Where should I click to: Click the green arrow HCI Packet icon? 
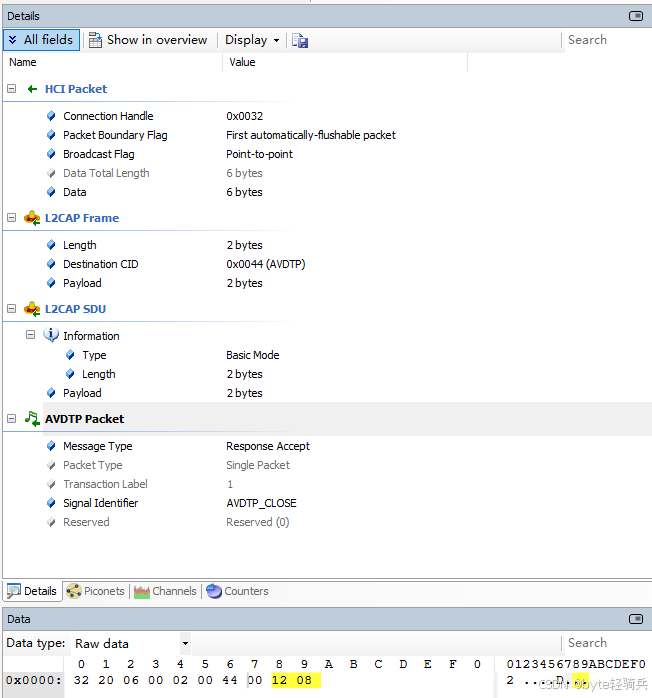[32, 89]
